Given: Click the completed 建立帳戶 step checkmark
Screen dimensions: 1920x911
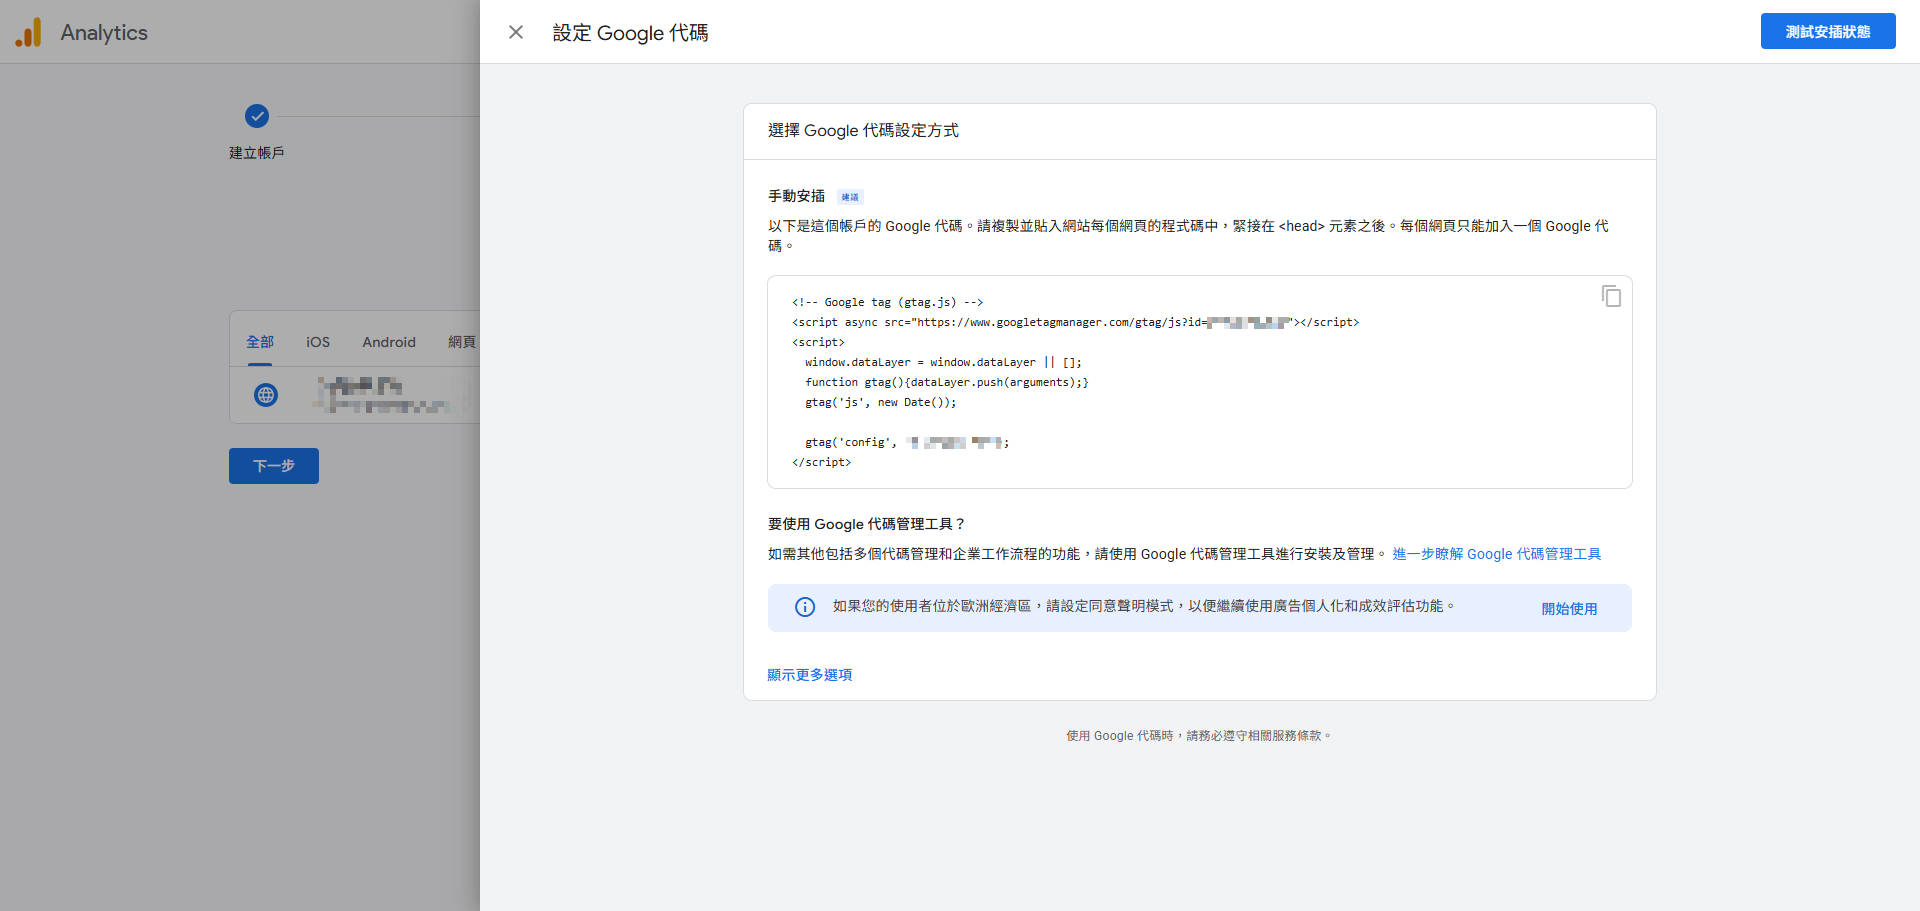Looking at the screenshot, I should [x=257, y=116].
